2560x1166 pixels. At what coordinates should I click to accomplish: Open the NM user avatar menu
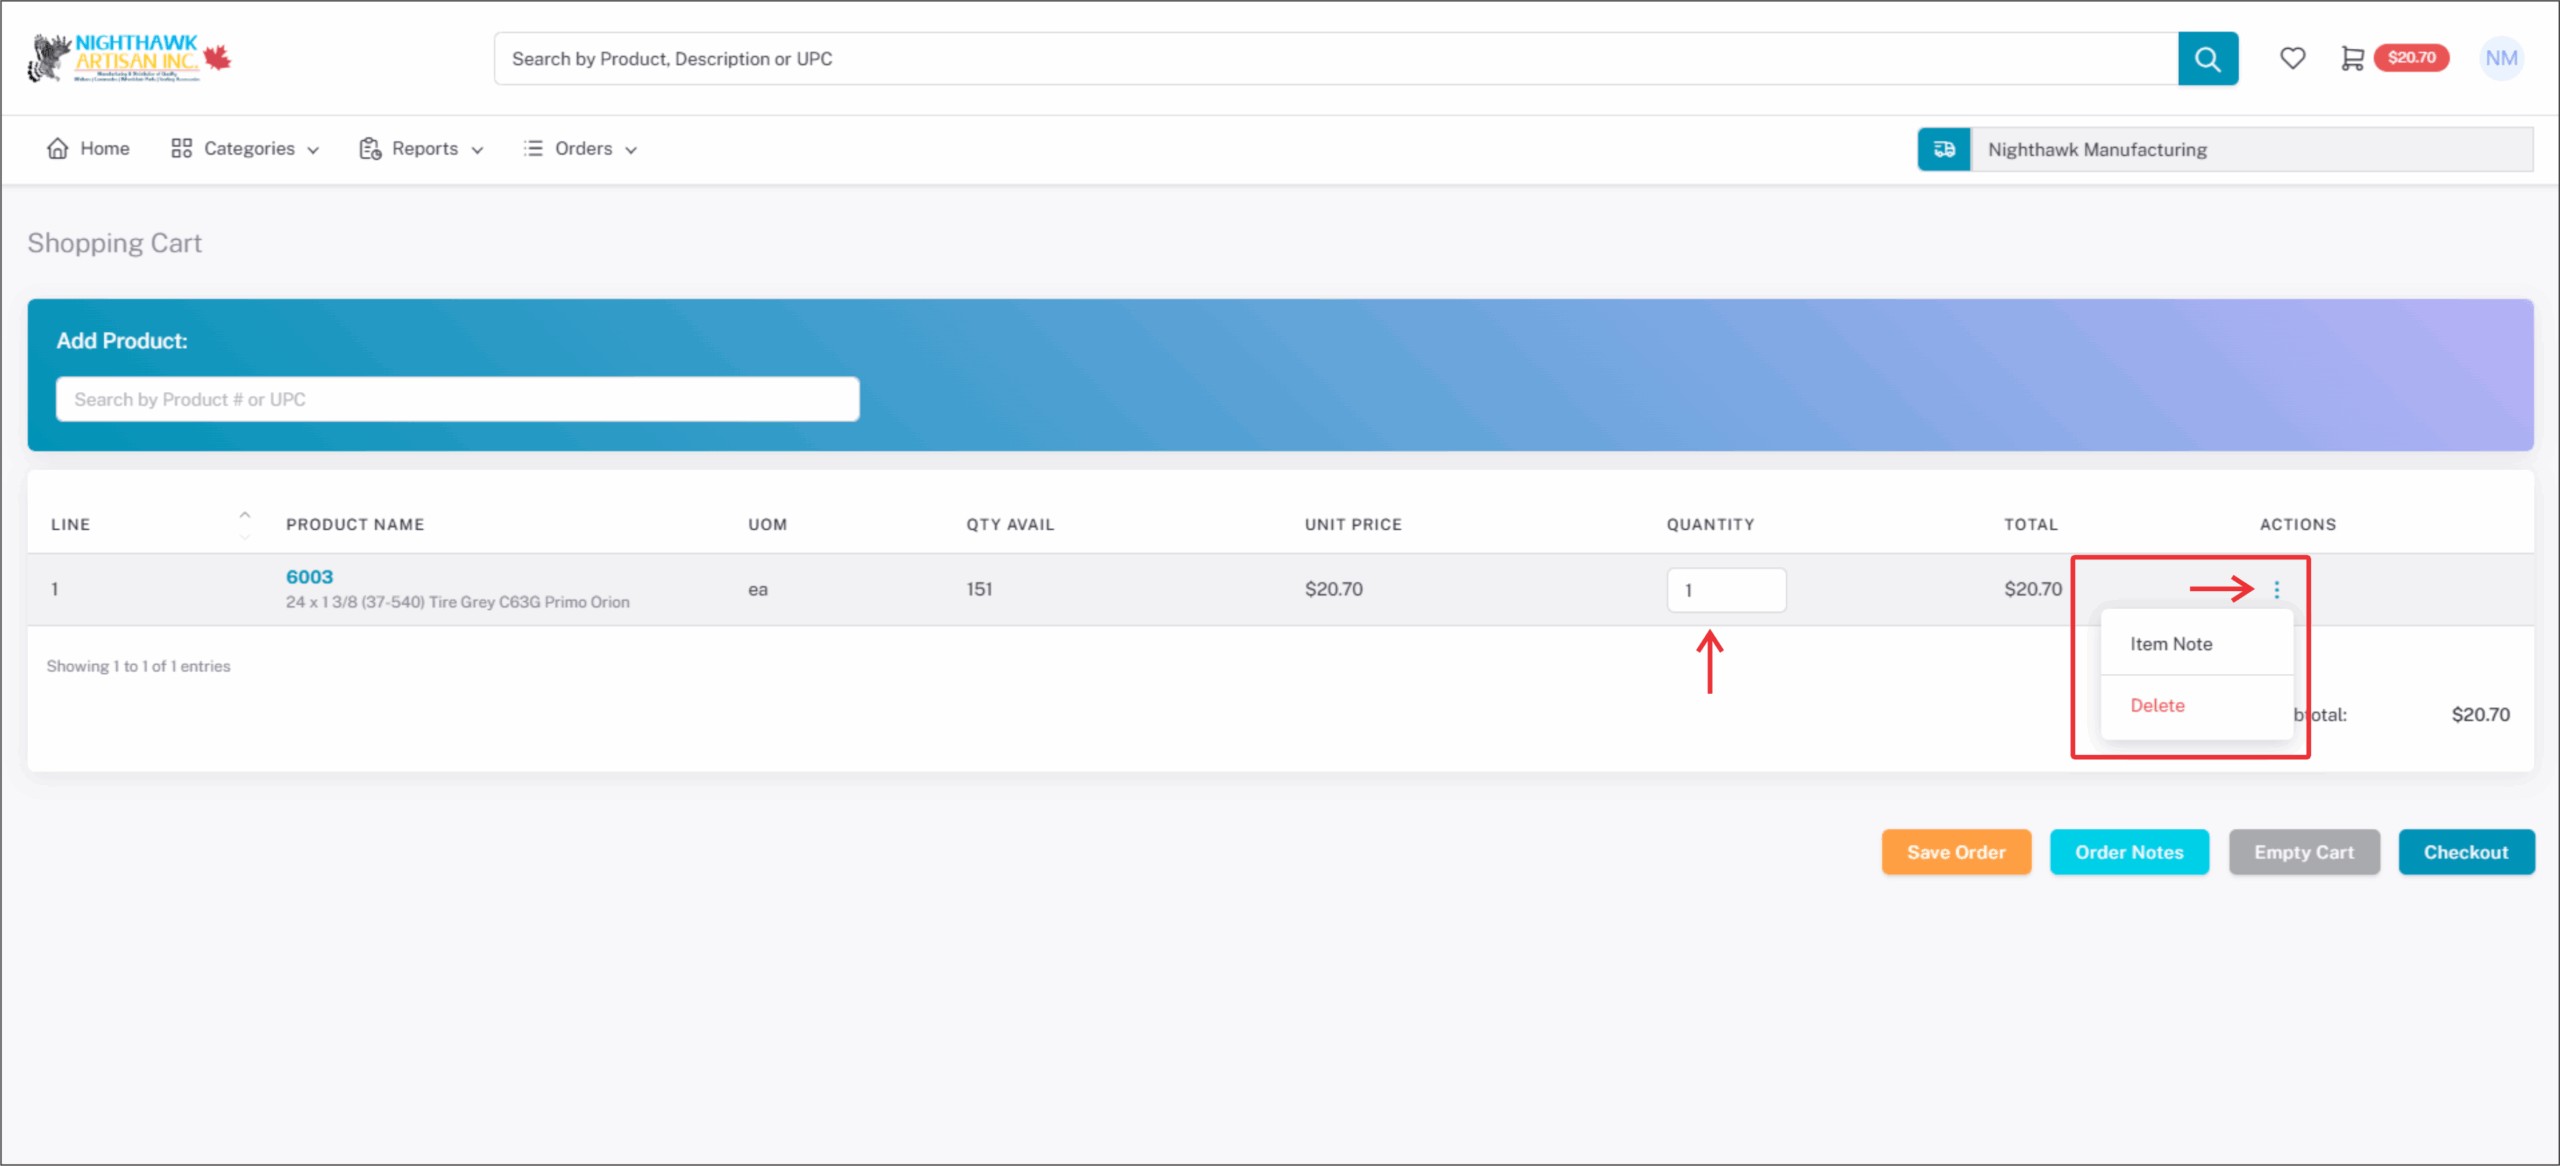coord(2501,58)
